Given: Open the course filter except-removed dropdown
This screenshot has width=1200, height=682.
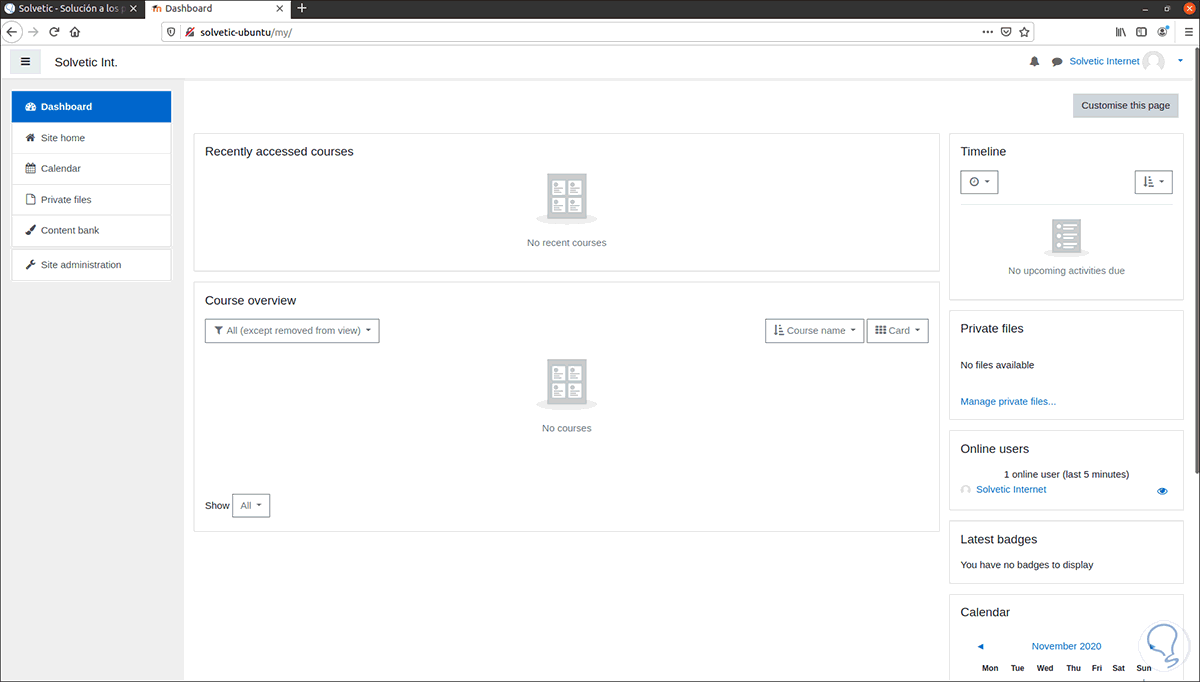Looking at the screenshot, I should (x=291, y=330).
